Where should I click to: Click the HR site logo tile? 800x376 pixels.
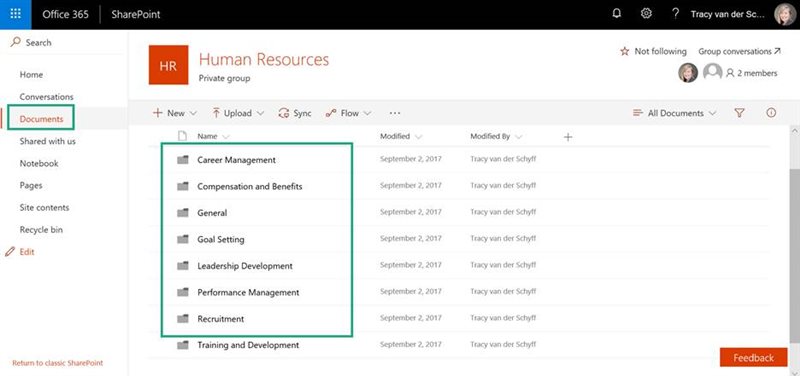tap(168, 65)
